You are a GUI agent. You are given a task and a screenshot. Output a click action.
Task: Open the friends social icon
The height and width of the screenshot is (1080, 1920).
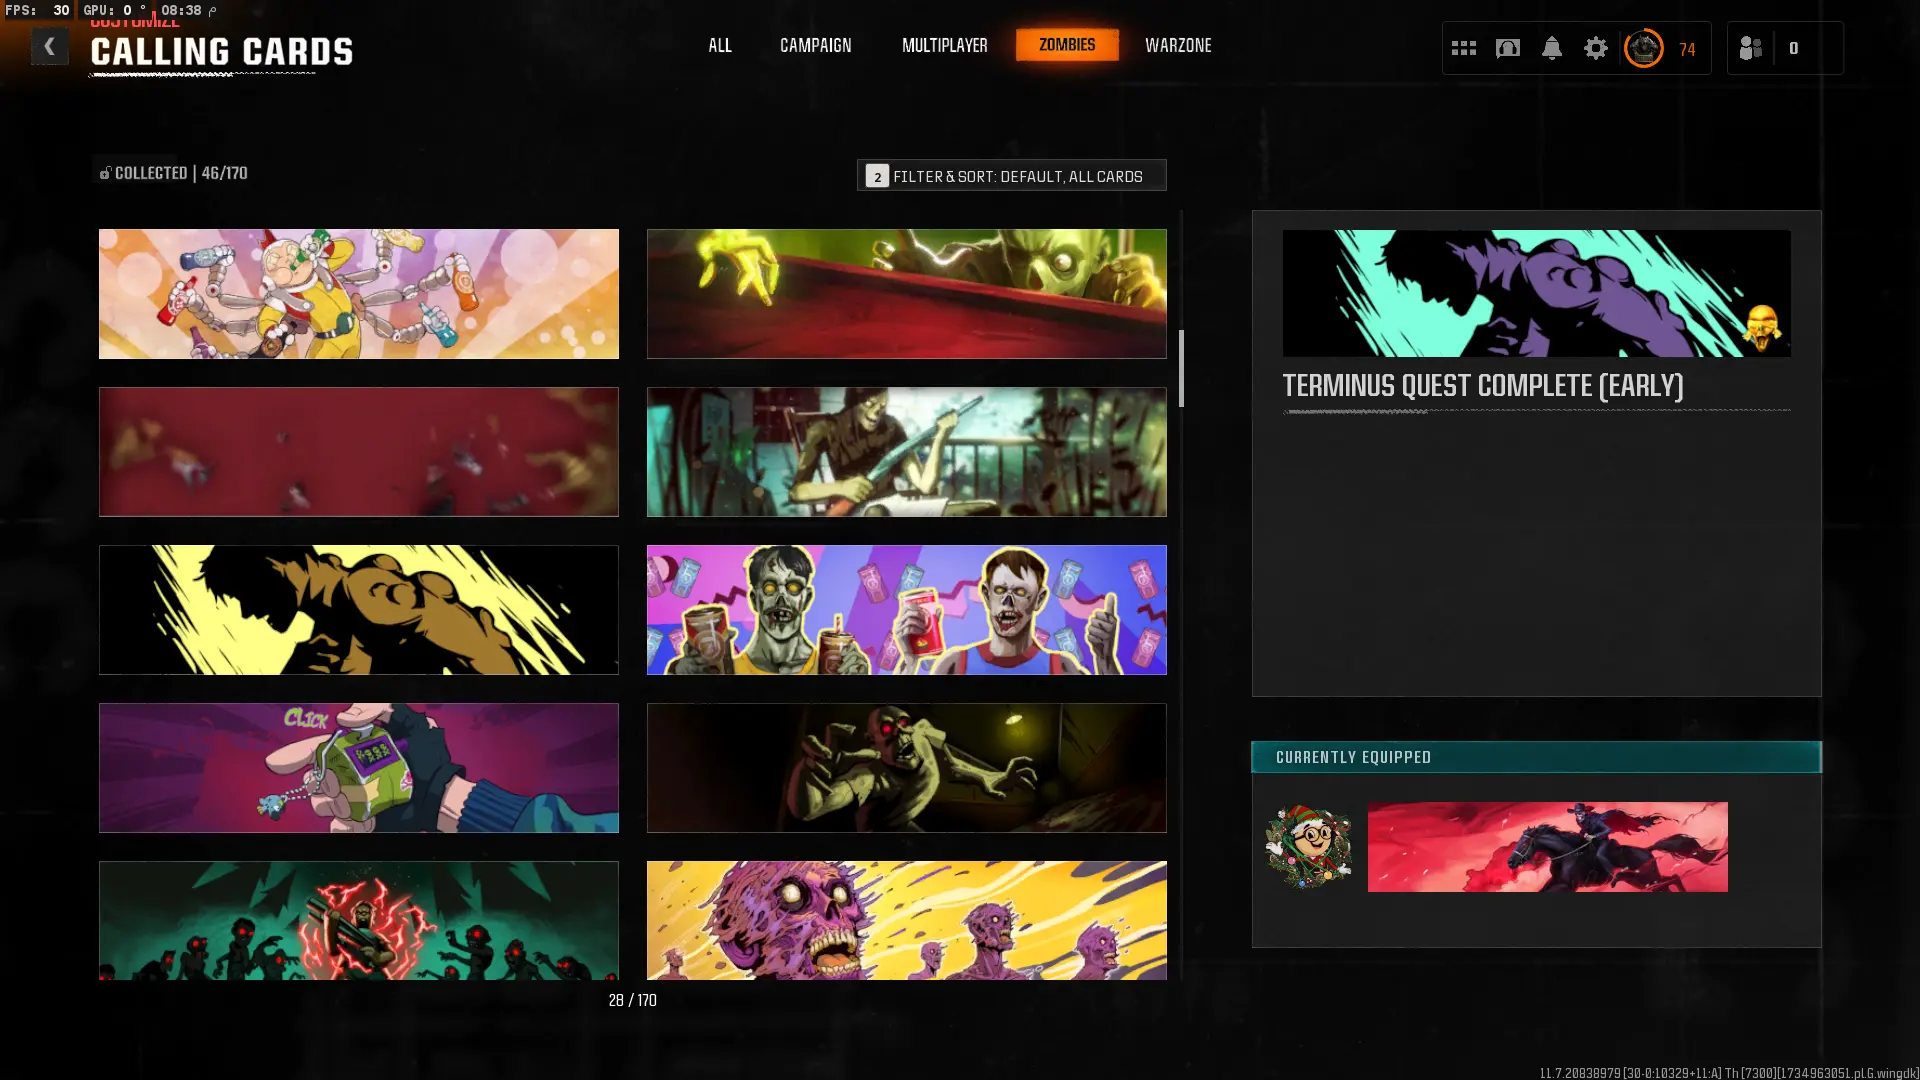pyautogui.click(x=1750, y=48)
